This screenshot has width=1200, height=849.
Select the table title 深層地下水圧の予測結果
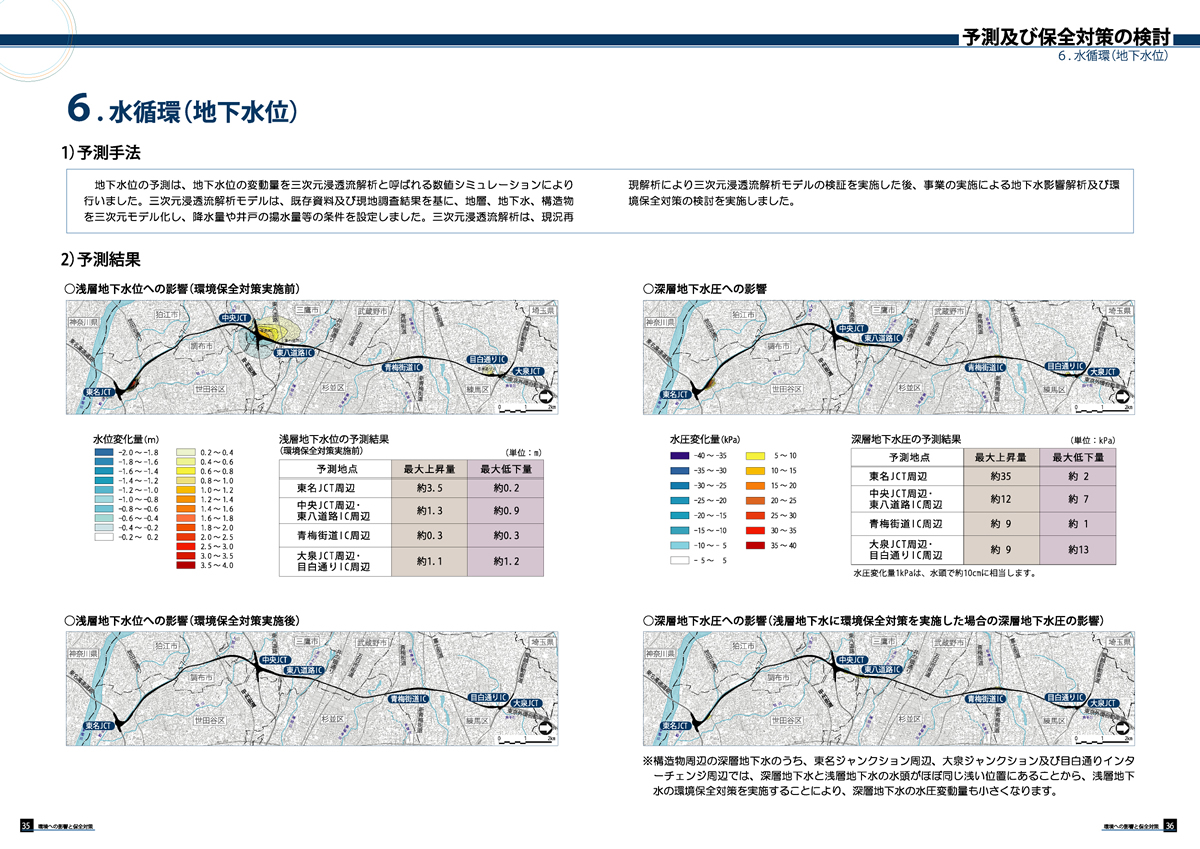click(906, 438)
